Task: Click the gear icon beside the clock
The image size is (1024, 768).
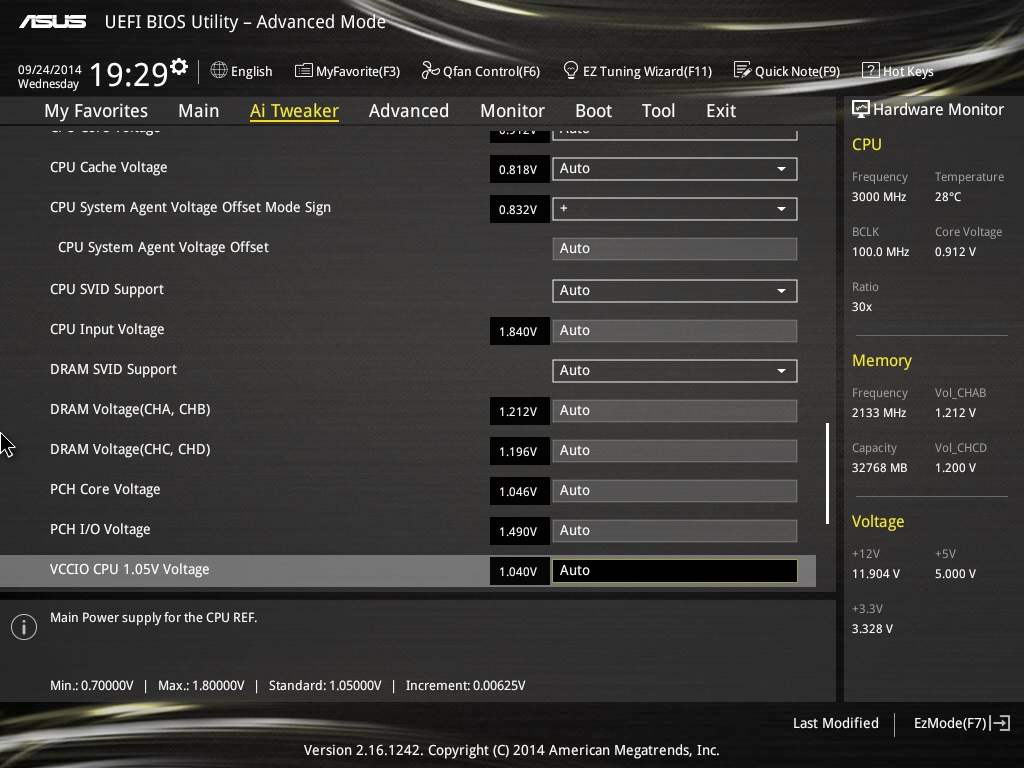Action: pyautogui.click(x=179, y=67)
